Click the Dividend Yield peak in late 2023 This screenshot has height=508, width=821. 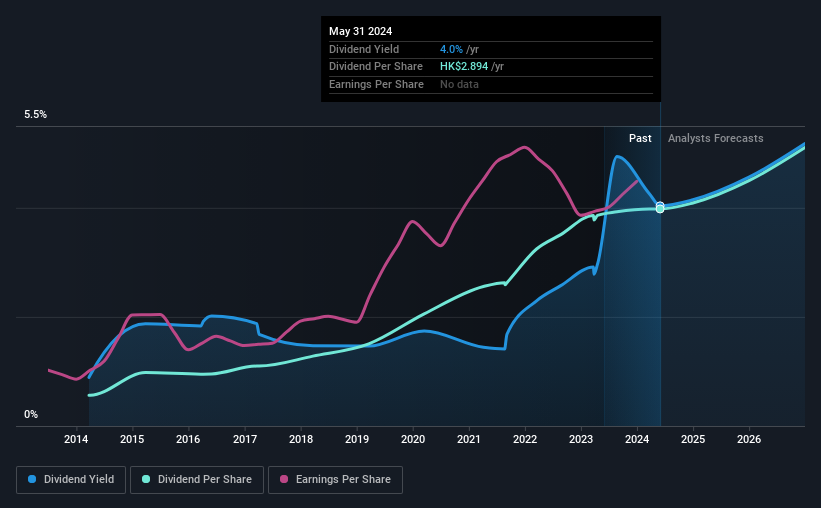click(618, 157)
